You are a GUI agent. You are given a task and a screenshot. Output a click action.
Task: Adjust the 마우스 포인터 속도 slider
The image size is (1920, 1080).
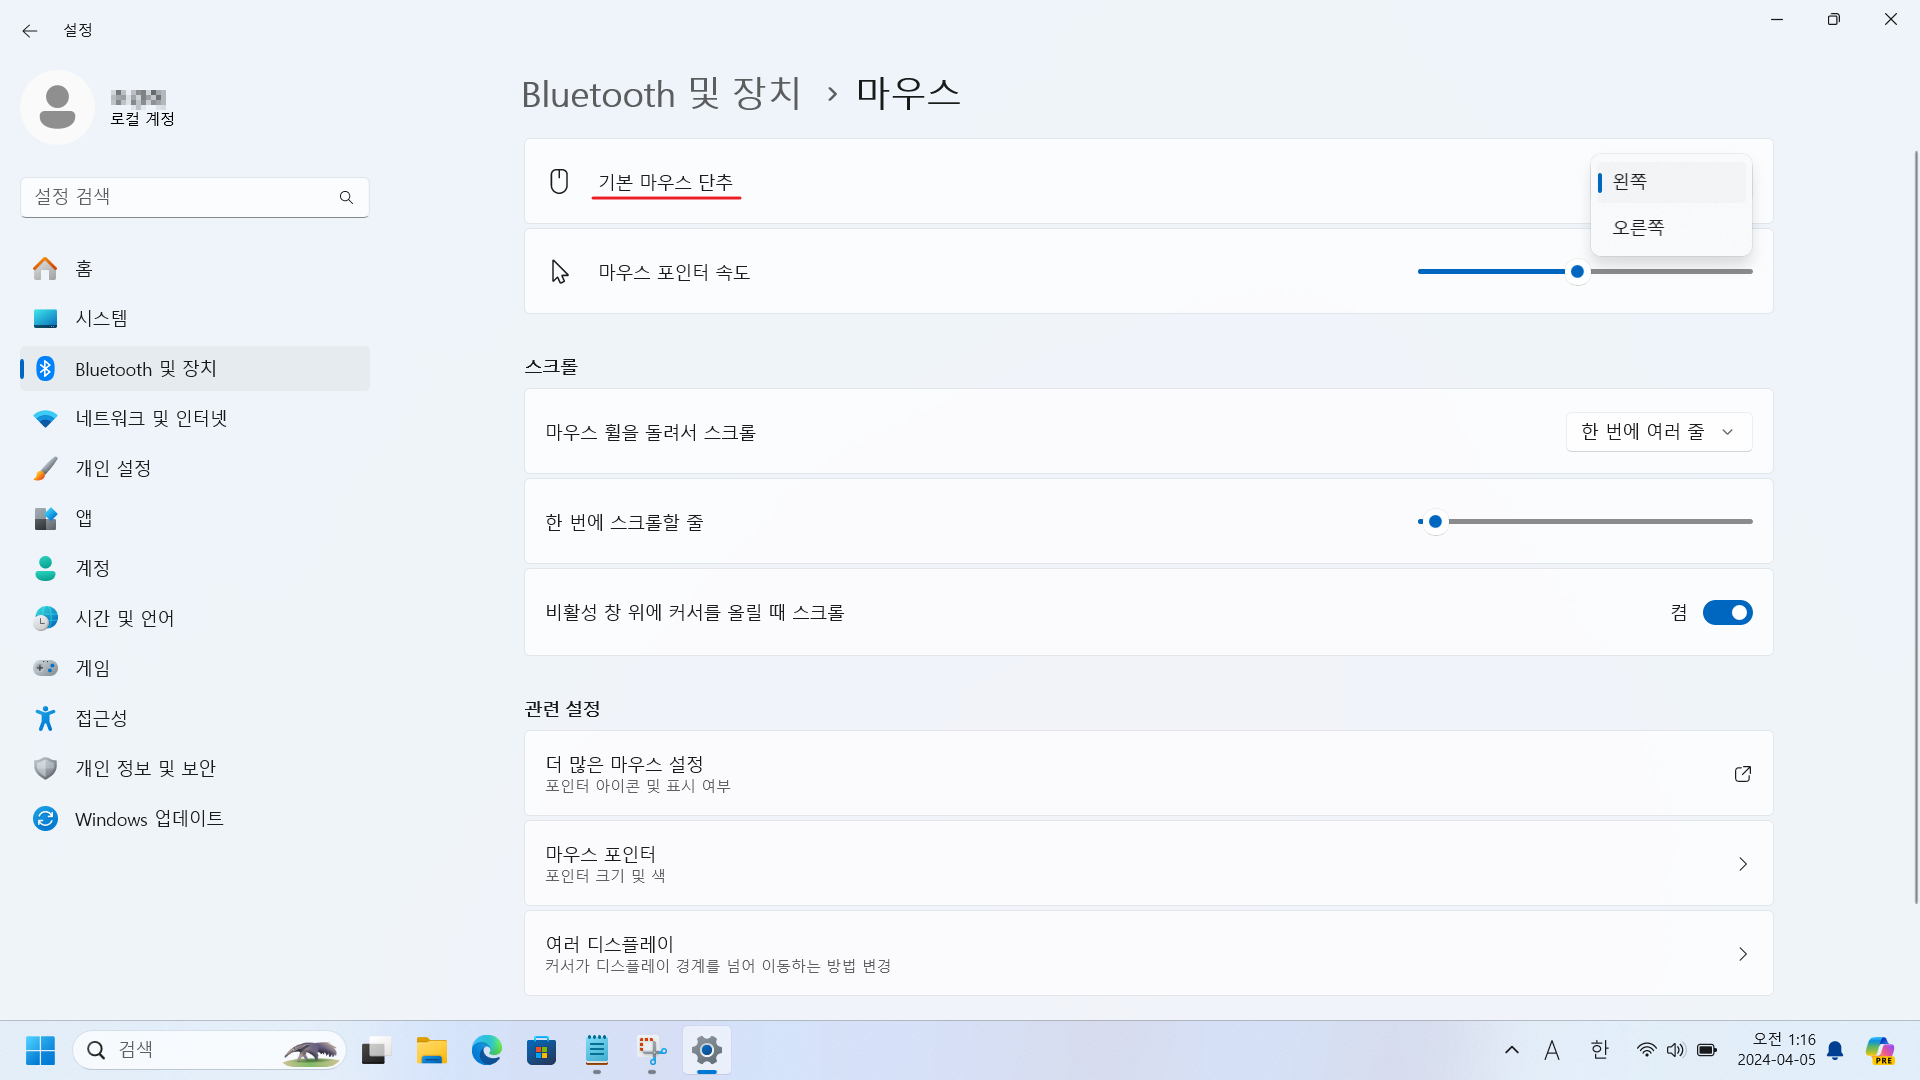(x=1585, y=271)
